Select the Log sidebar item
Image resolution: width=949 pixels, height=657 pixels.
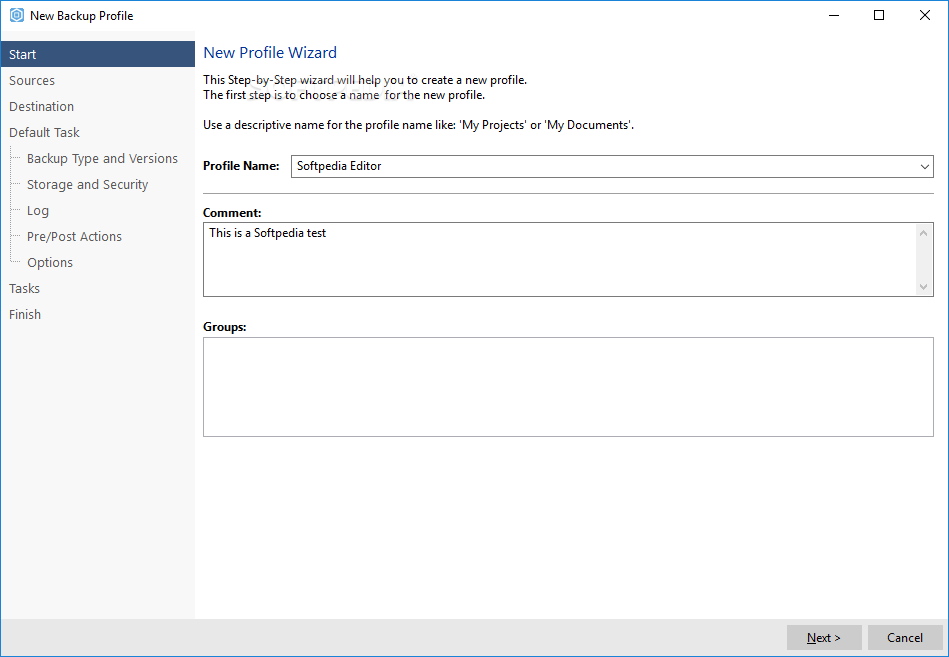38,211
